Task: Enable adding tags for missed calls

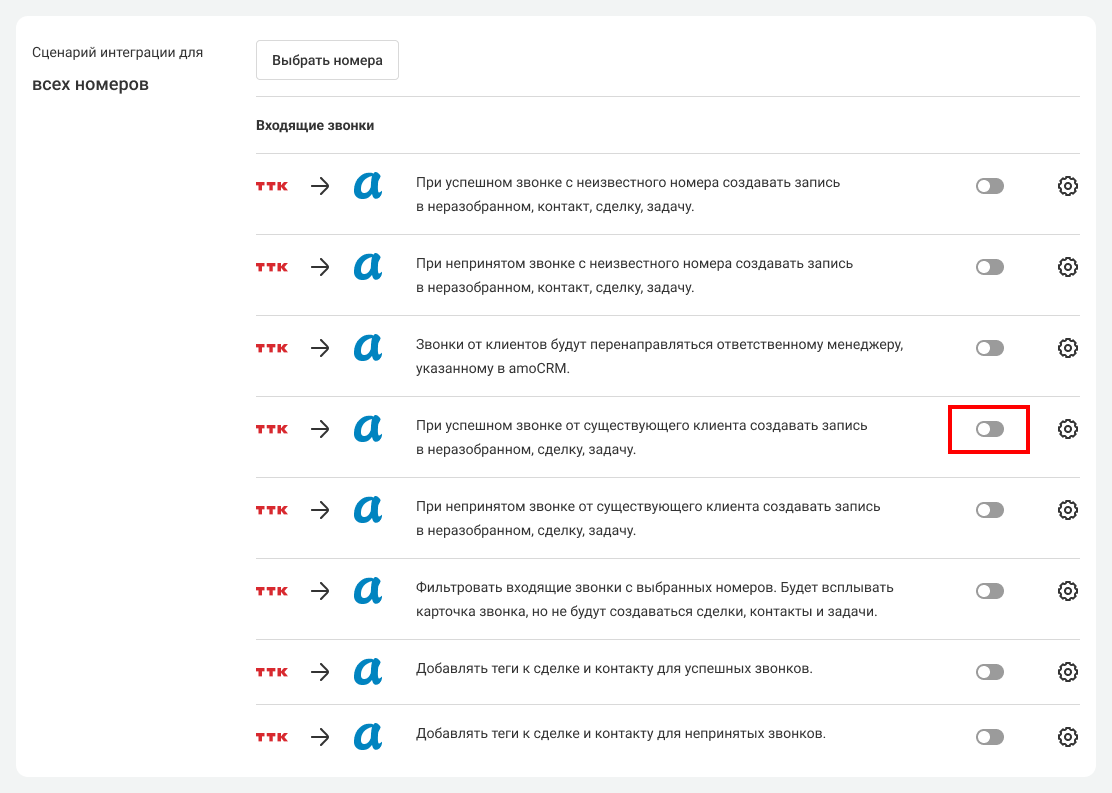Action: coord(989,737)
